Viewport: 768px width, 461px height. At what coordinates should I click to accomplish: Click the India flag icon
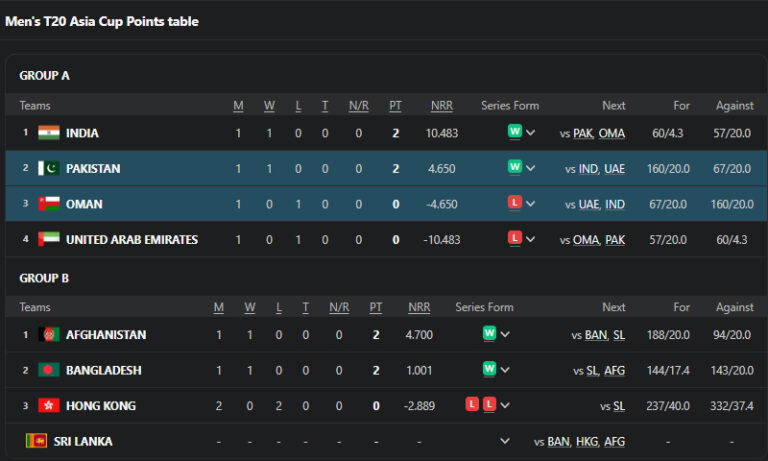pyautogui.click(x=49, y=133)
